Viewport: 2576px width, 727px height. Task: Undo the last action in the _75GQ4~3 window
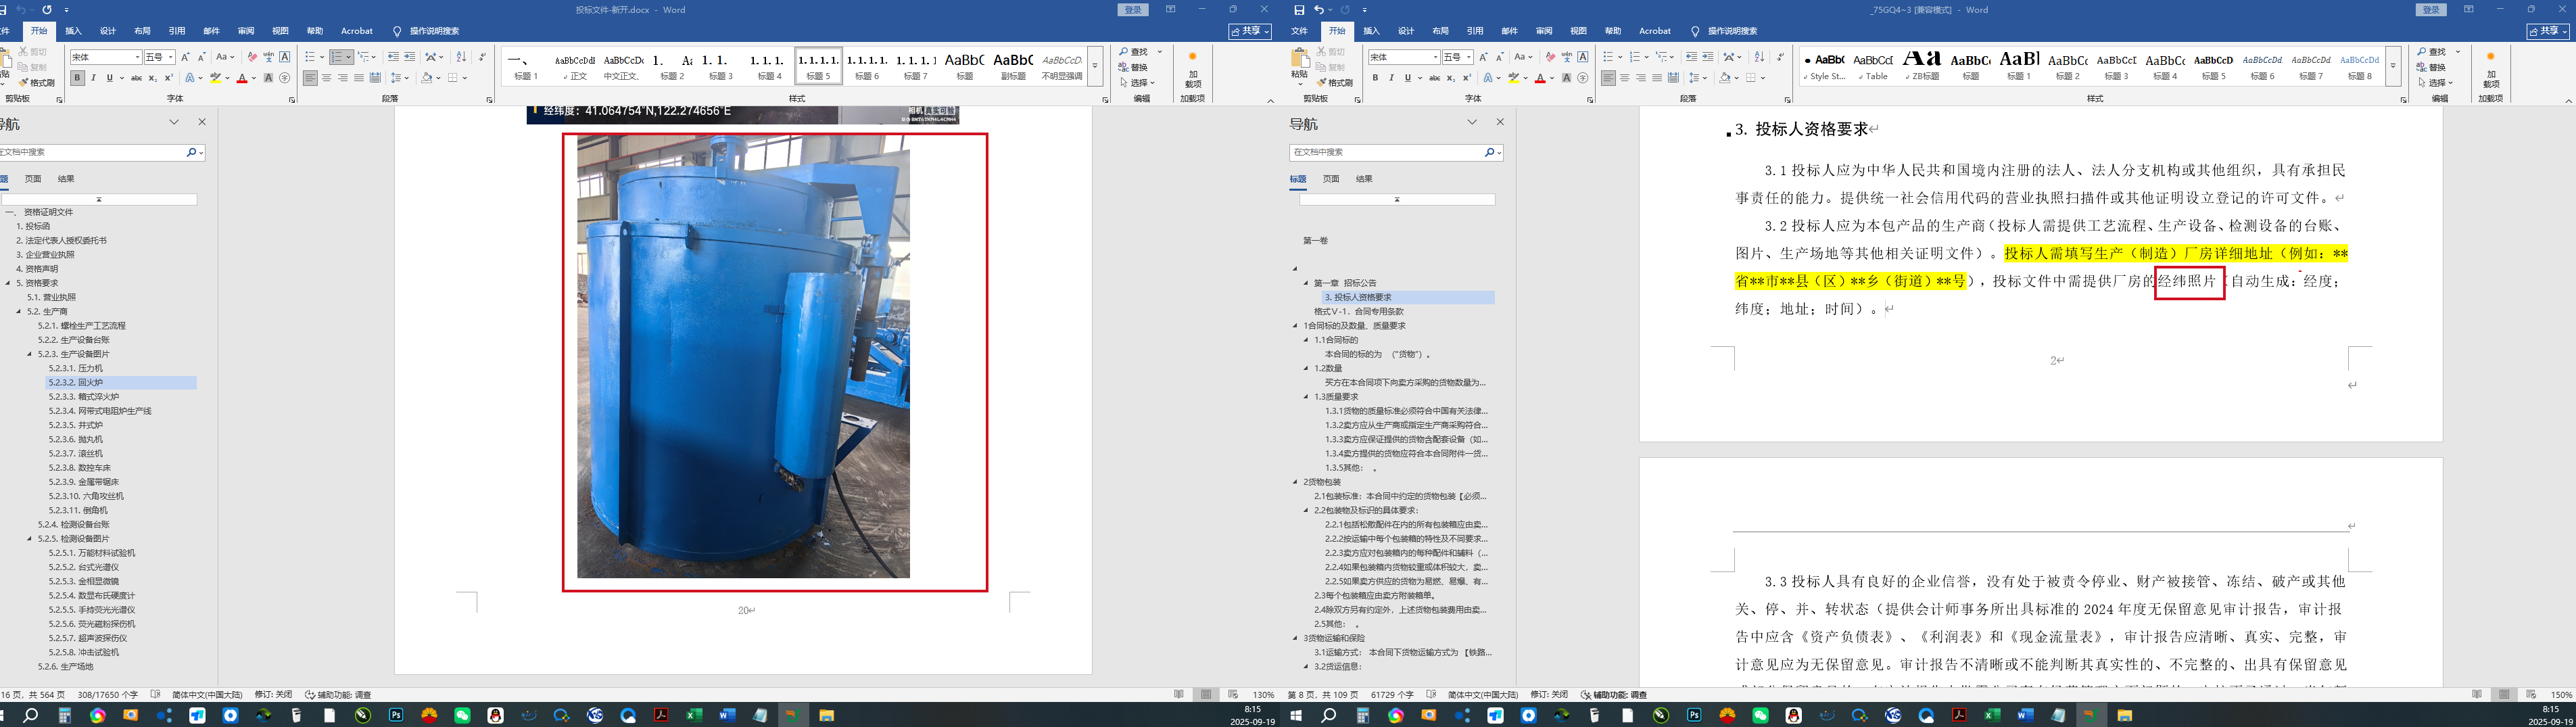[1318, 10]
